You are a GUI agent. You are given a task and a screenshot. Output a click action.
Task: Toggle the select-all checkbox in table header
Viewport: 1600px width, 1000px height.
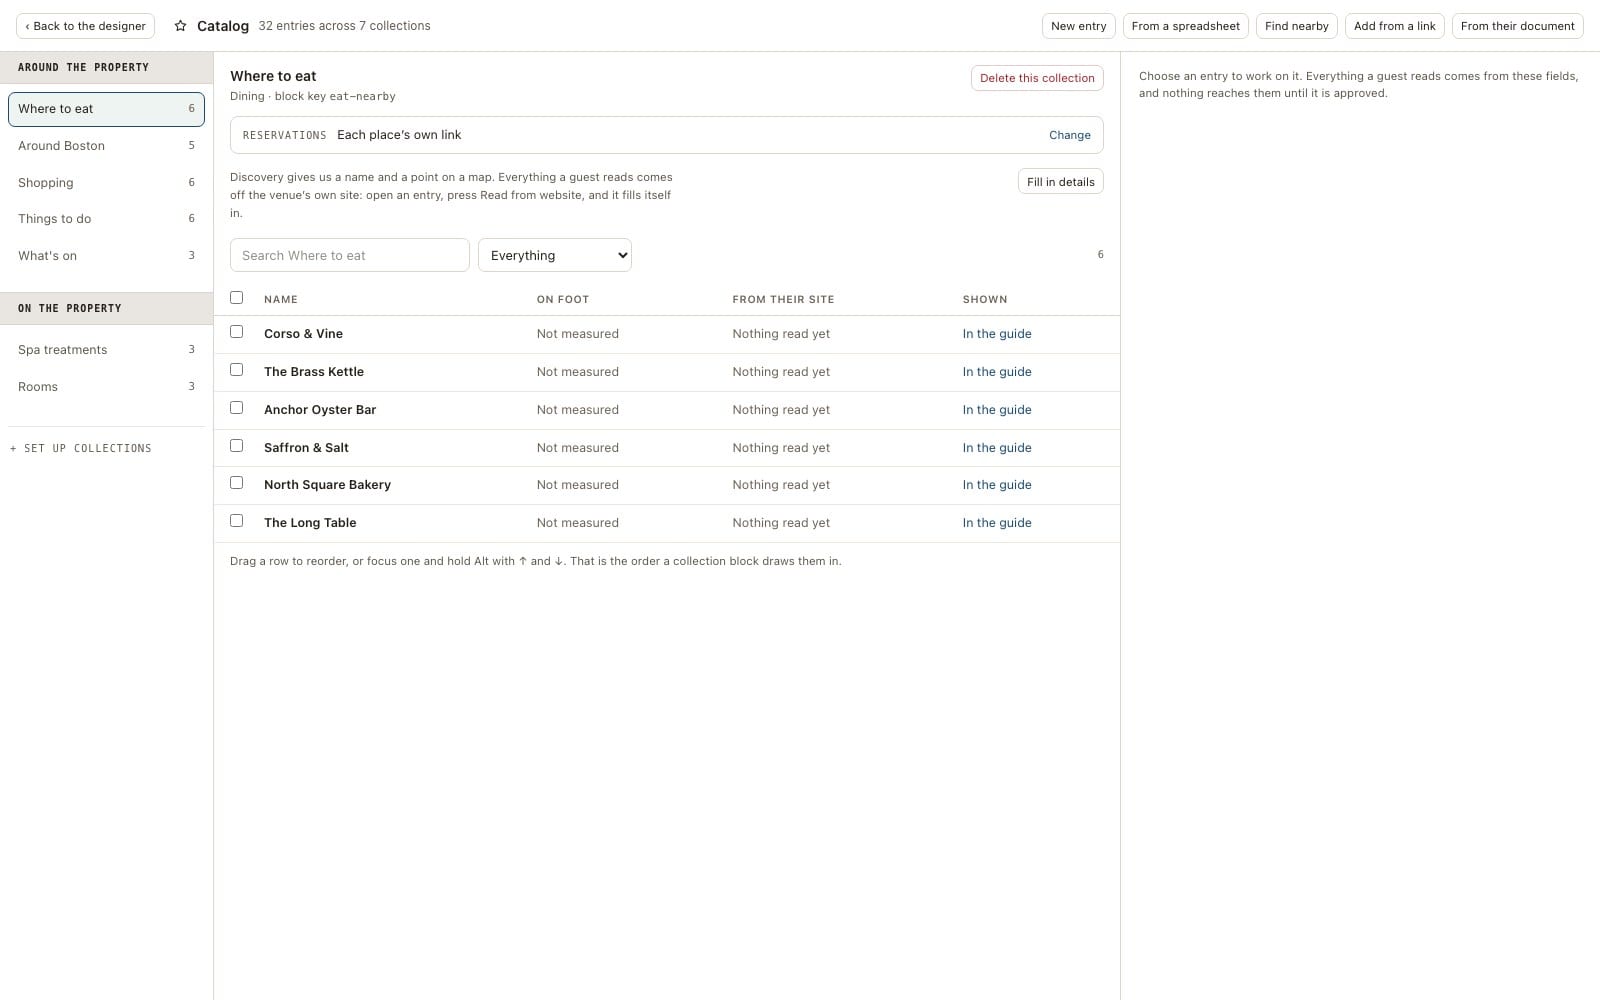point(237,298)
